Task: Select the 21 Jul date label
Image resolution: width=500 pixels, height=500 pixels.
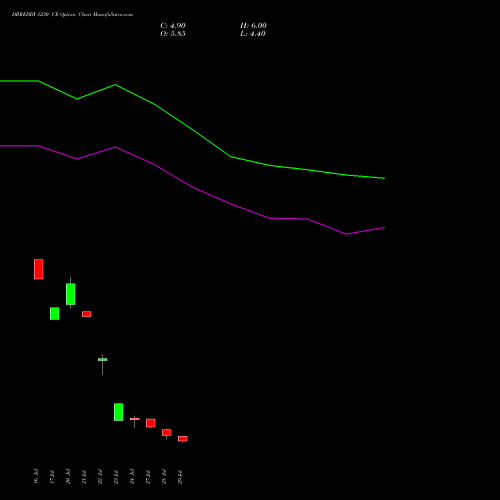Action: click(x=84, y=476)
